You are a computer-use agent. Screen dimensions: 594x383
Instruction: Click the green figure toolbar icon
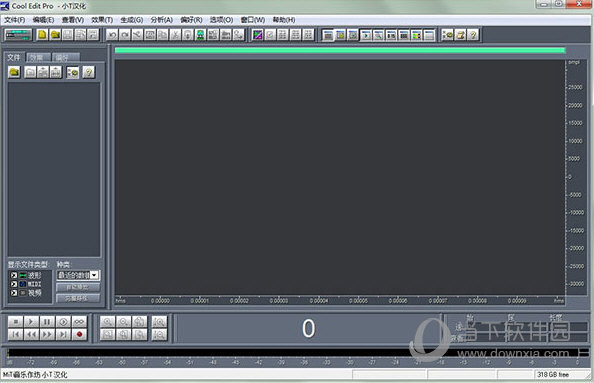click(200, 35)
